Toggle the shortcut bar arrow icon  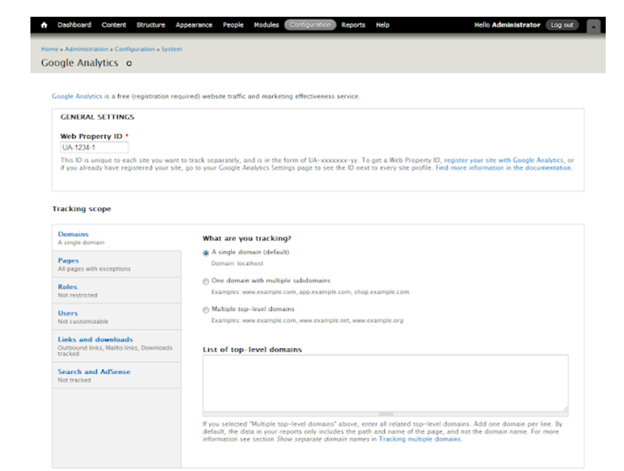593,27
